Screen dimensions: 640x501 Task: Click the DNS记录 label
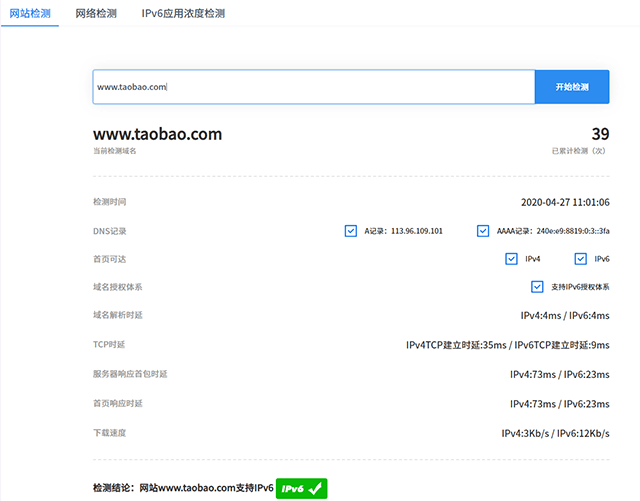(x=109, y=231)
